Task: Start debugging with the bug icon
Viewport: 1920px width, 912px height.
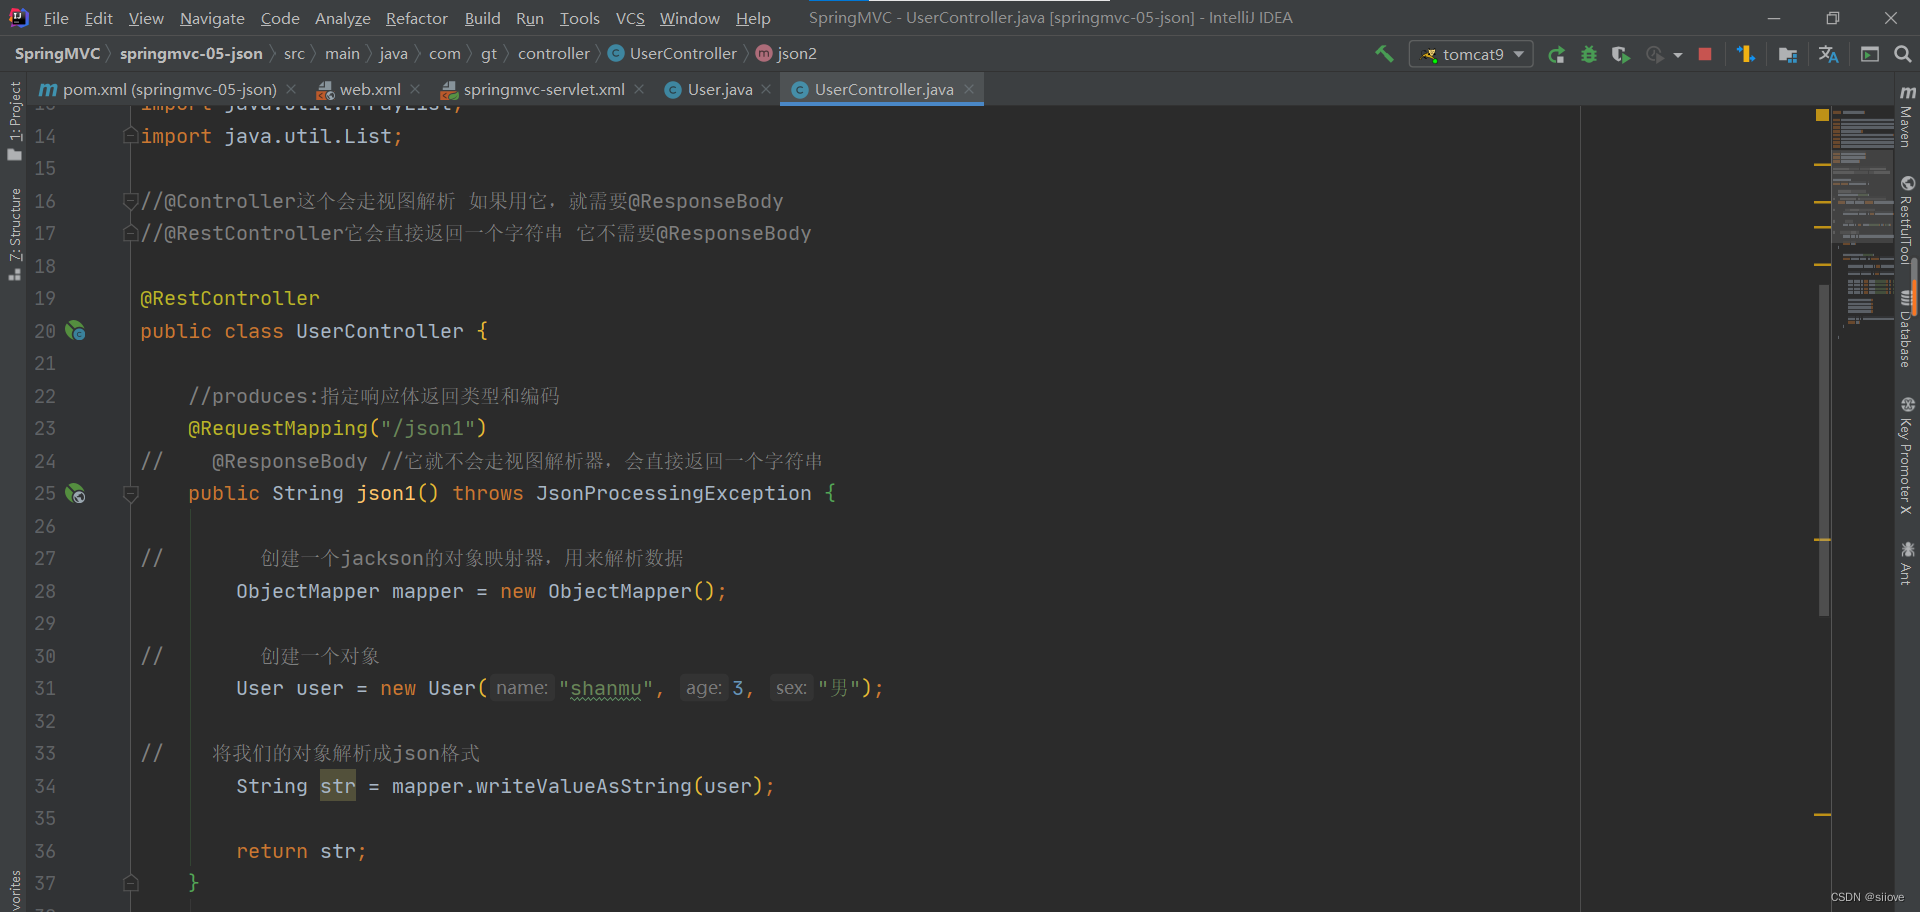Action: [x=1589, y=53]
